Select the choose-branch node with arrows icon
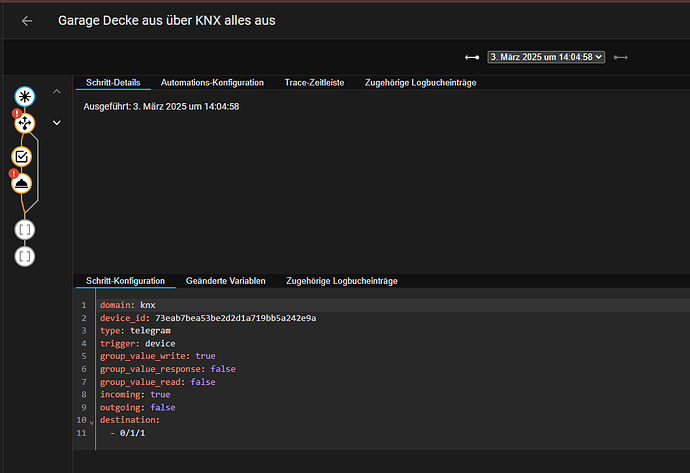The height and width of the screenshot is (473, 690). coord(25,123)
